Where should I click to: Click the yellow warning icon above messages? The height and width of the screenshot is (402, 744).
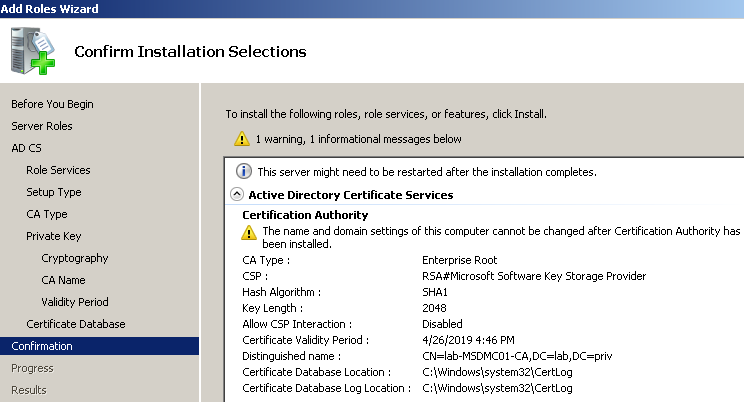coord(241,139)
